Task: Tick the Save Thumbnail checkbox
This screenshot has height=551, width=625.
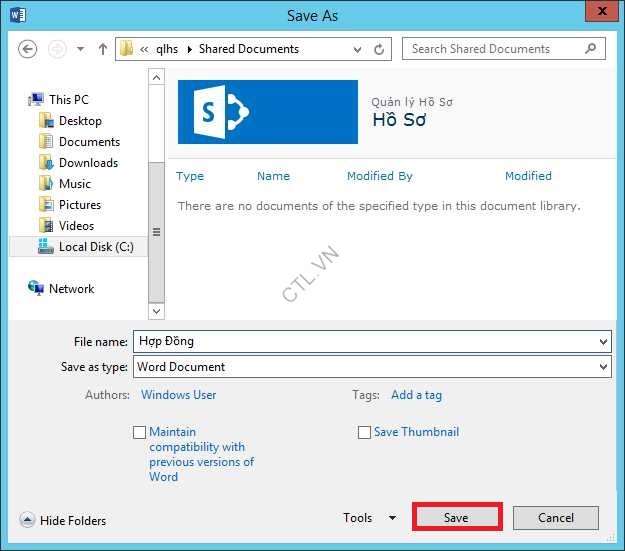Action: tap(364, 432)
